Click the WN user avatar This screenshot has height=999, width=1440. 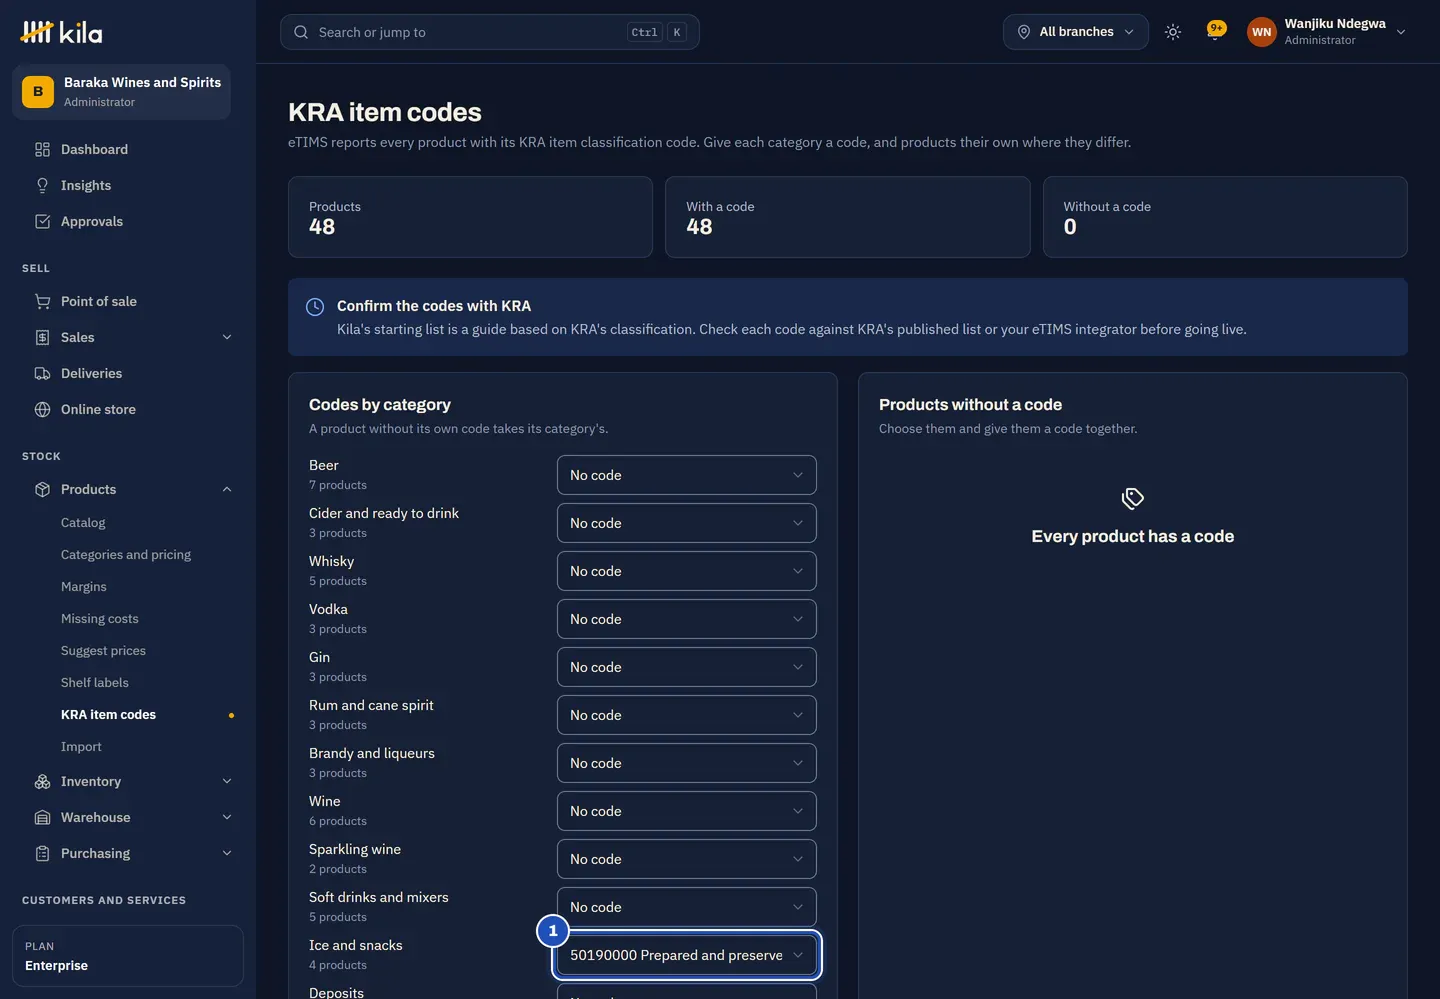[x=1262, y=32]
